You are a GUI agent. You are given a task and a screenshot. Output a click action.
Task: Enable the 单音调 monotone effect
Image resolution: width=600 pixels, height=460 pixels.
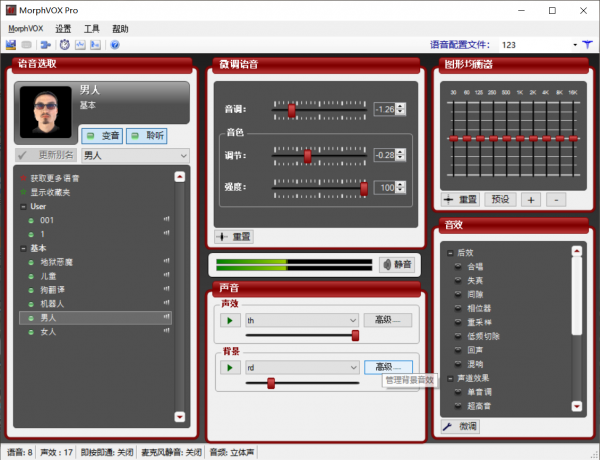(x=458, y=392)
